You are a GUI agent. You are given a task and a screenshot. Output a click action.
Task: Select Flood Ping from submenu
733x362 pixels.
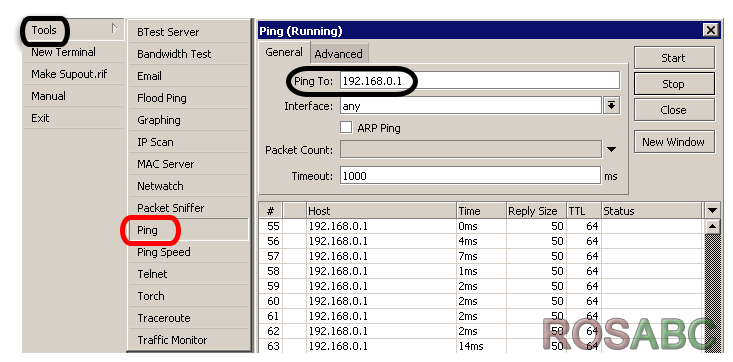point(188,98)
